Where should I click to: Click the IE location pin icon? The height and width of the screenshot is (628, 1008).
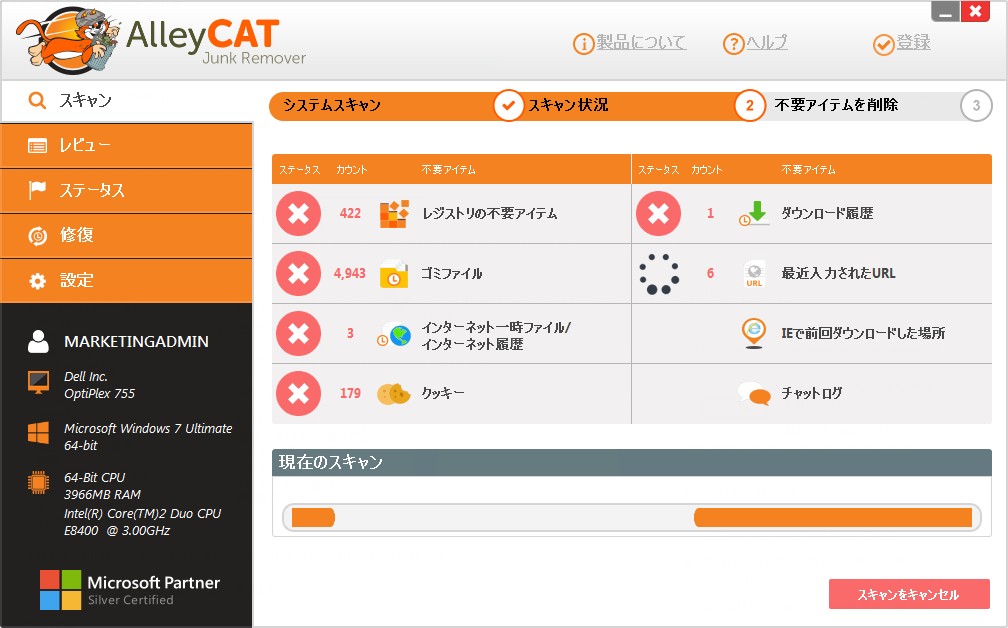[x=753, y=334]
